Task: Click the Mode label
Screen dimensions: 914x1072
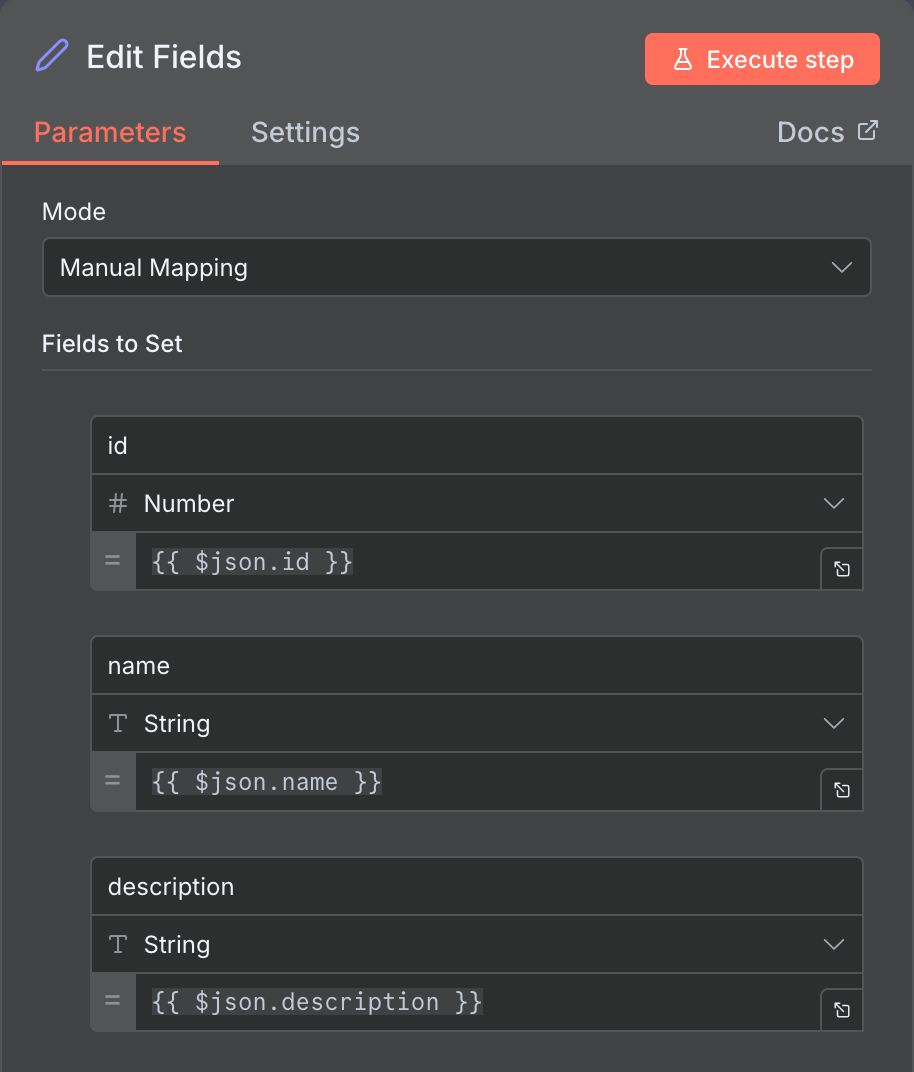Action: (x=74, y=211)
